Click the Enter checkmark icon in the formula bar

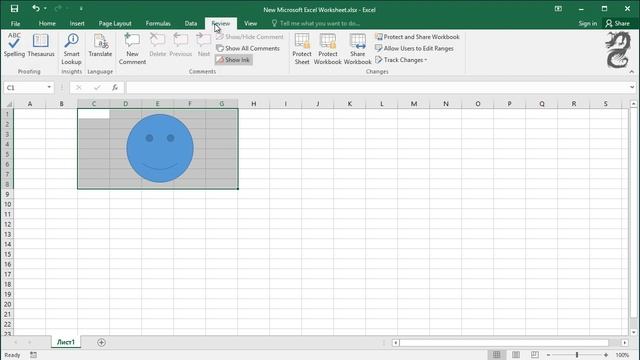(97, 87)
